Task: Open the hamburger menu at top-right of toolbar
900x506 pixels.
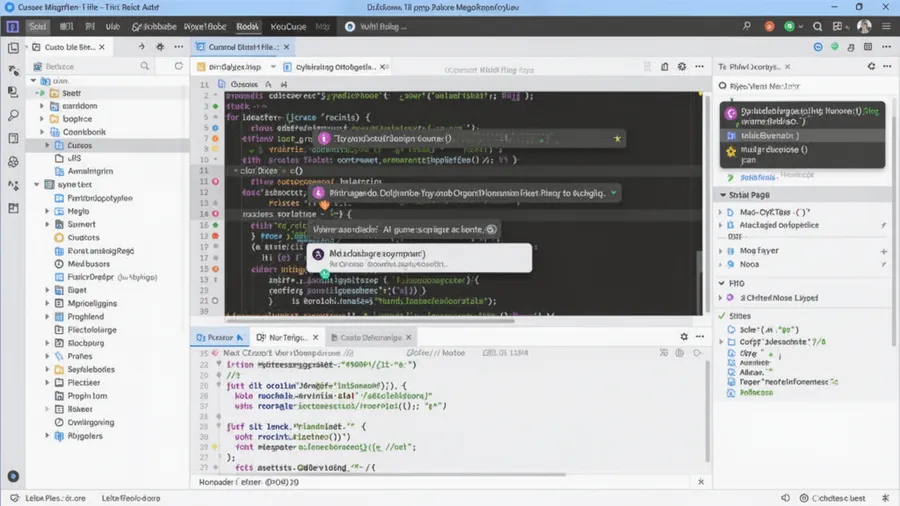Action: coord(887,26)
